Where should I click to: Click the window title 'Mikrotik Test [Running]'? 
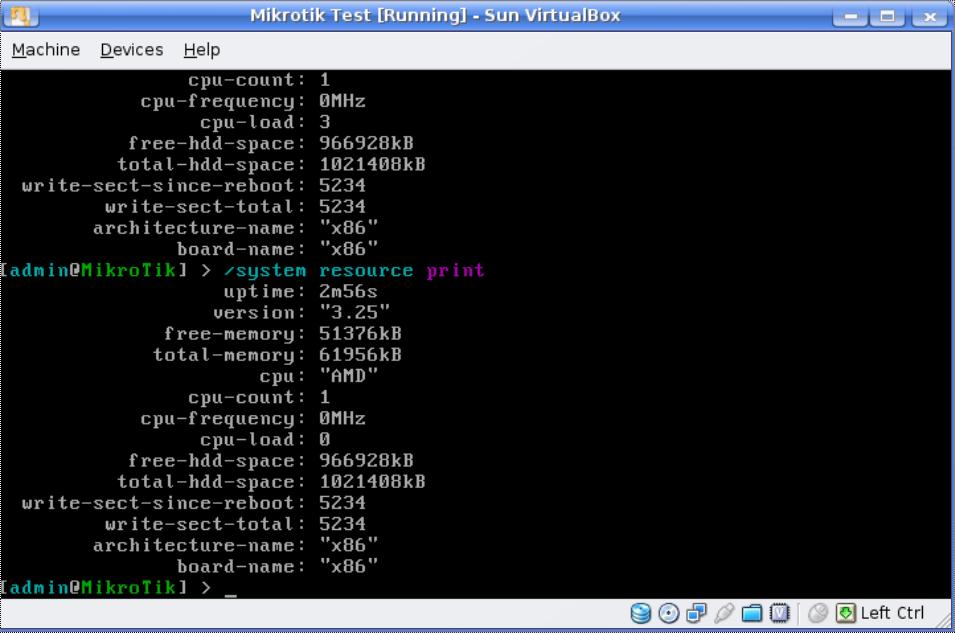click(358, 15)
